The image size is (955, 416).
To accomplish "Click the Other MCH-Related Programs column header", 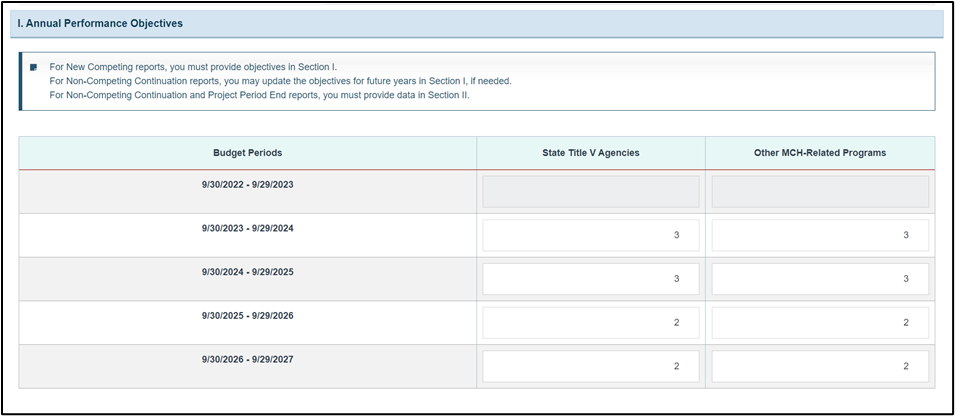I will pos(820,153).
